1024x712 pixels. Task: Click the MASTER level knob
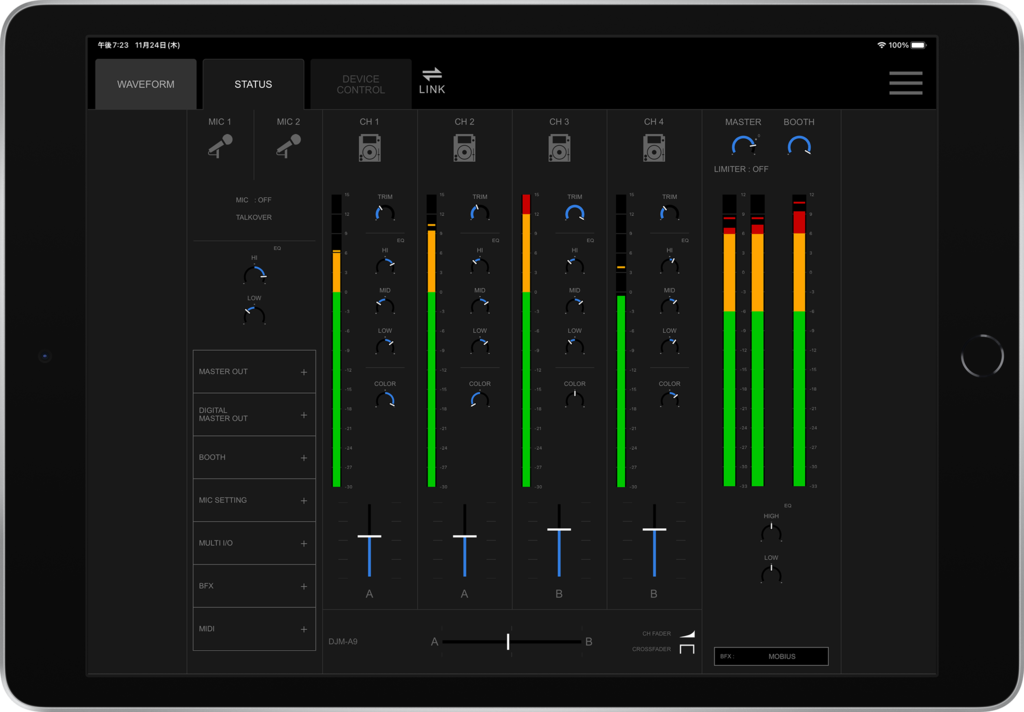743,147
